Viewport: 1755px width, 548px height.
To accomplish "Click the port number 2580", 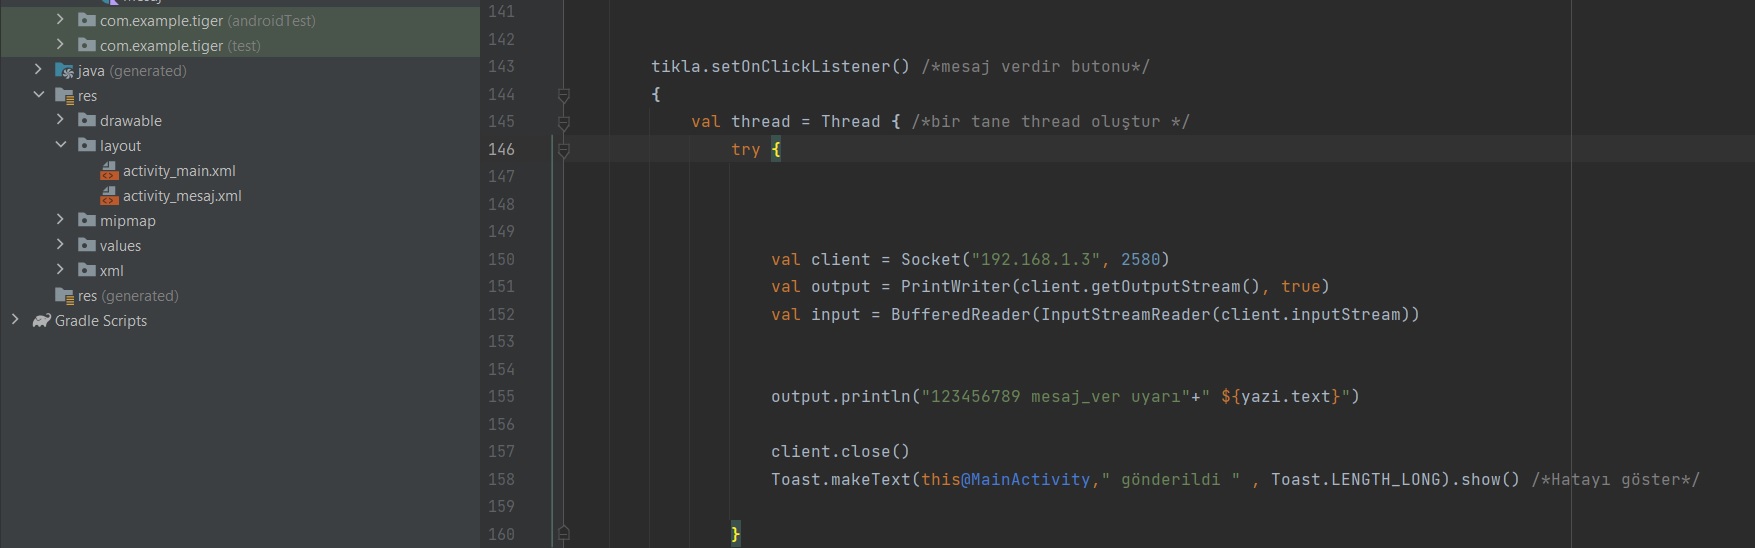I will click(1141, 259).
